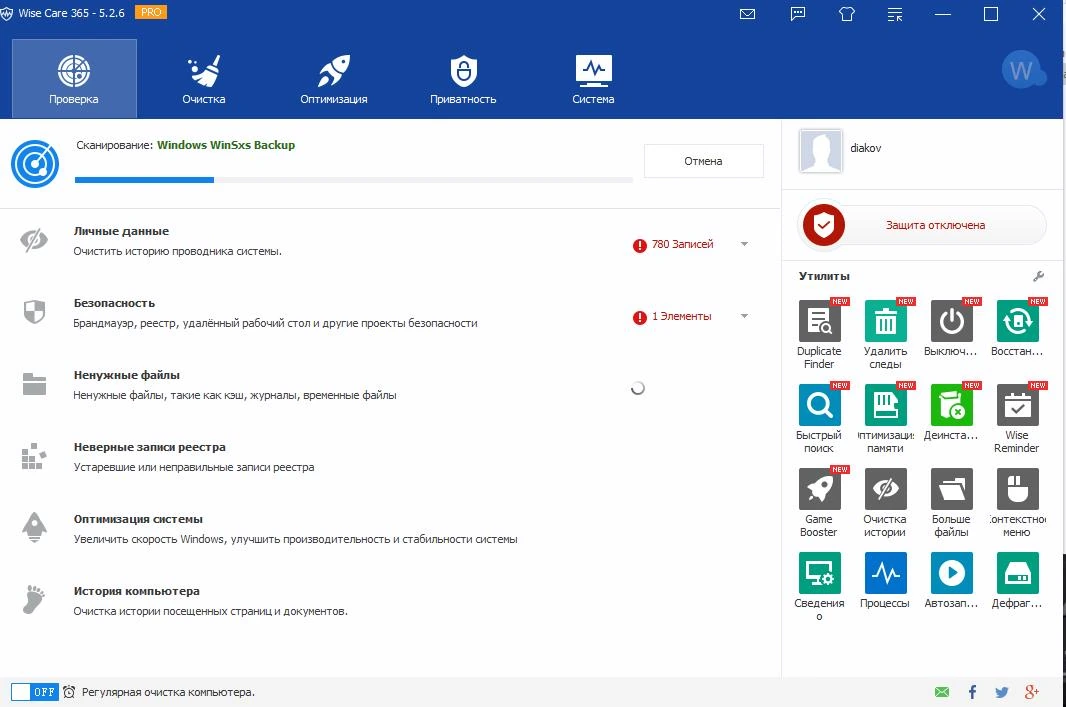Select the Безопасность row heading
Viewport: 1066px width, 707px height.
click(114, 303)
